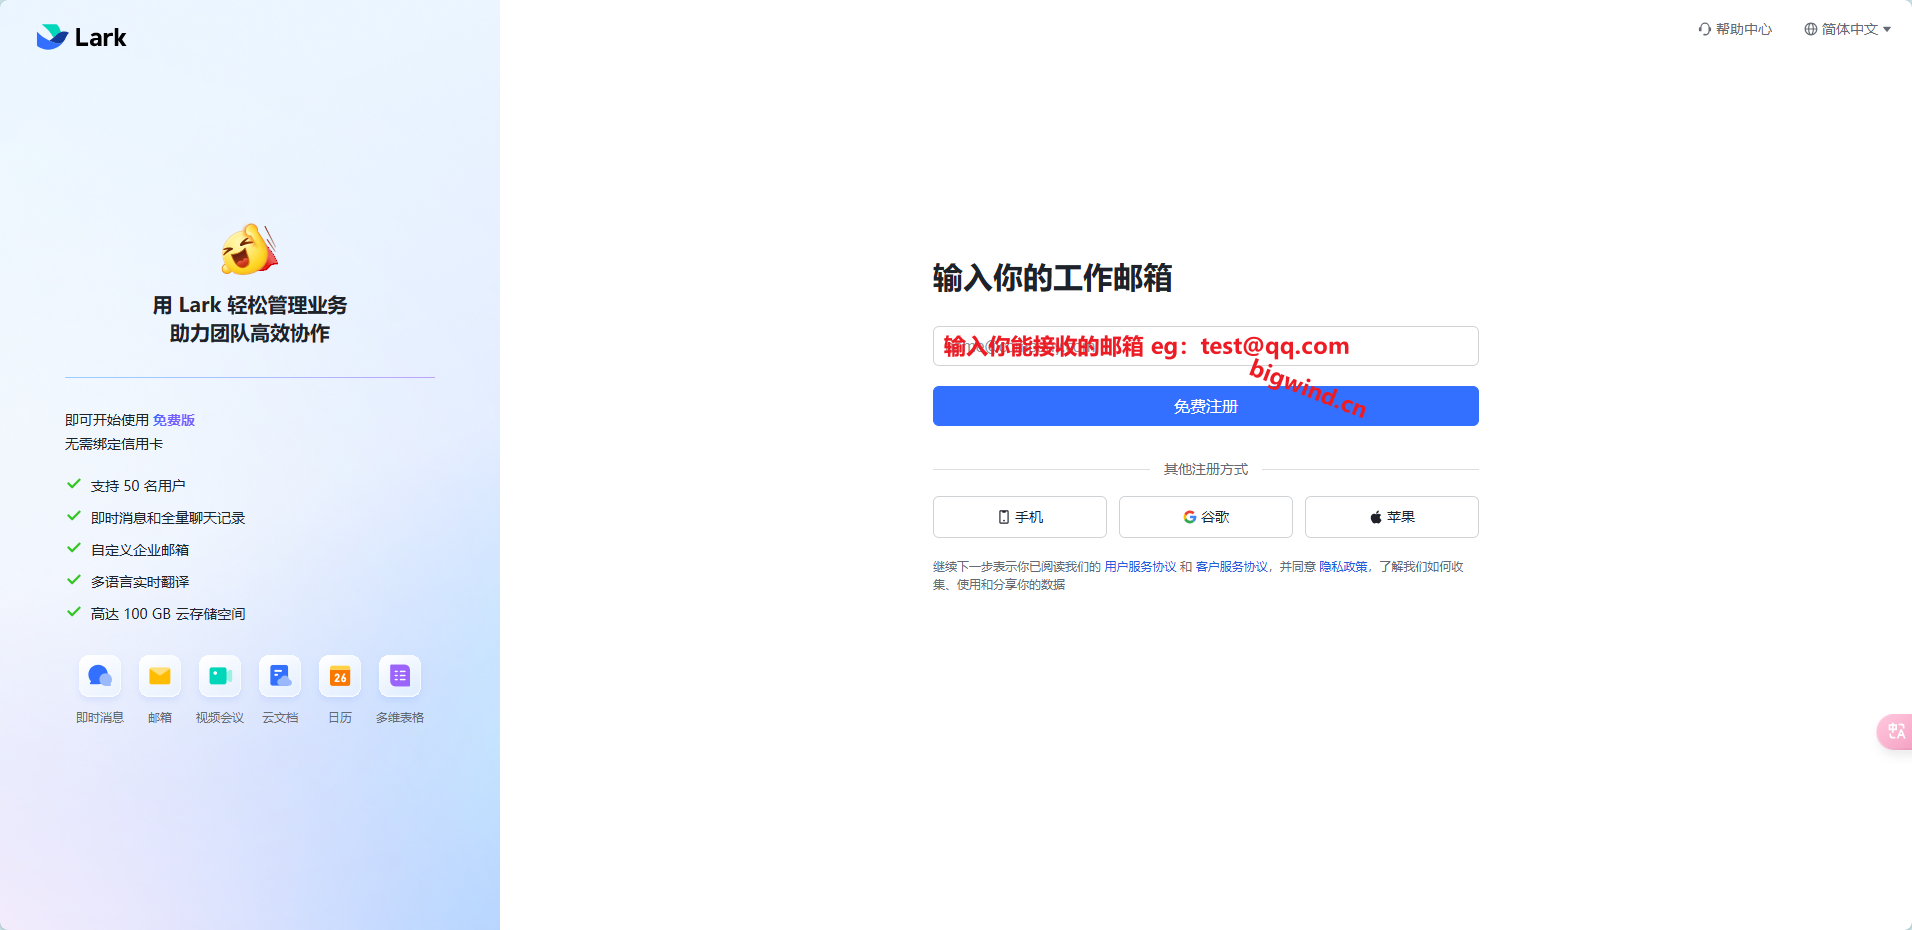The height and width of the screenshot is (930, 1912).
Task: Sign up with Google
Action: coord(1205,517)
